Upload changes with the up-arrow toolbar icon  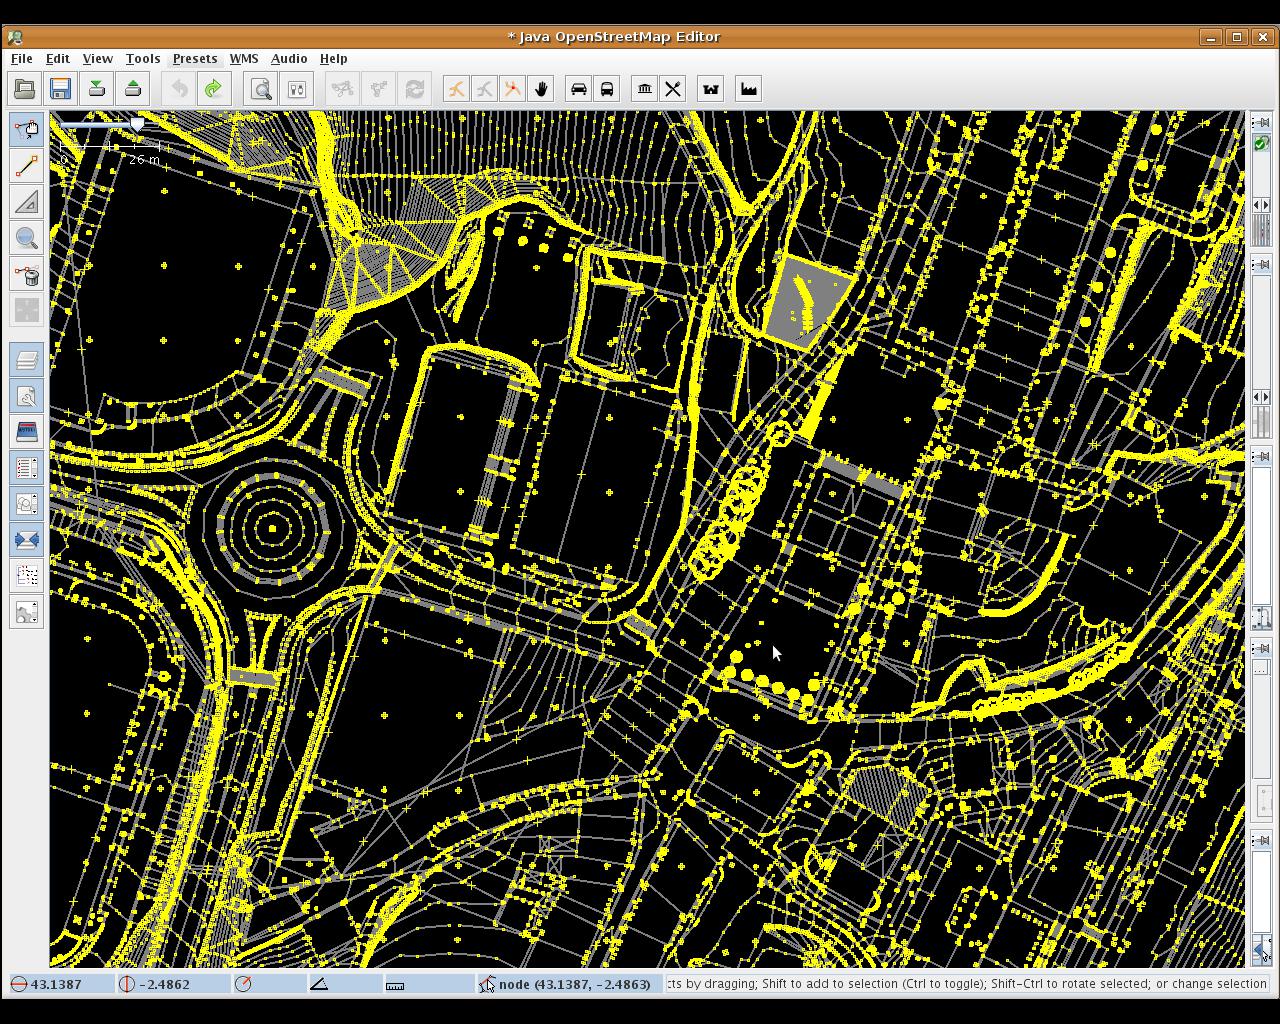tap(133, 89)
